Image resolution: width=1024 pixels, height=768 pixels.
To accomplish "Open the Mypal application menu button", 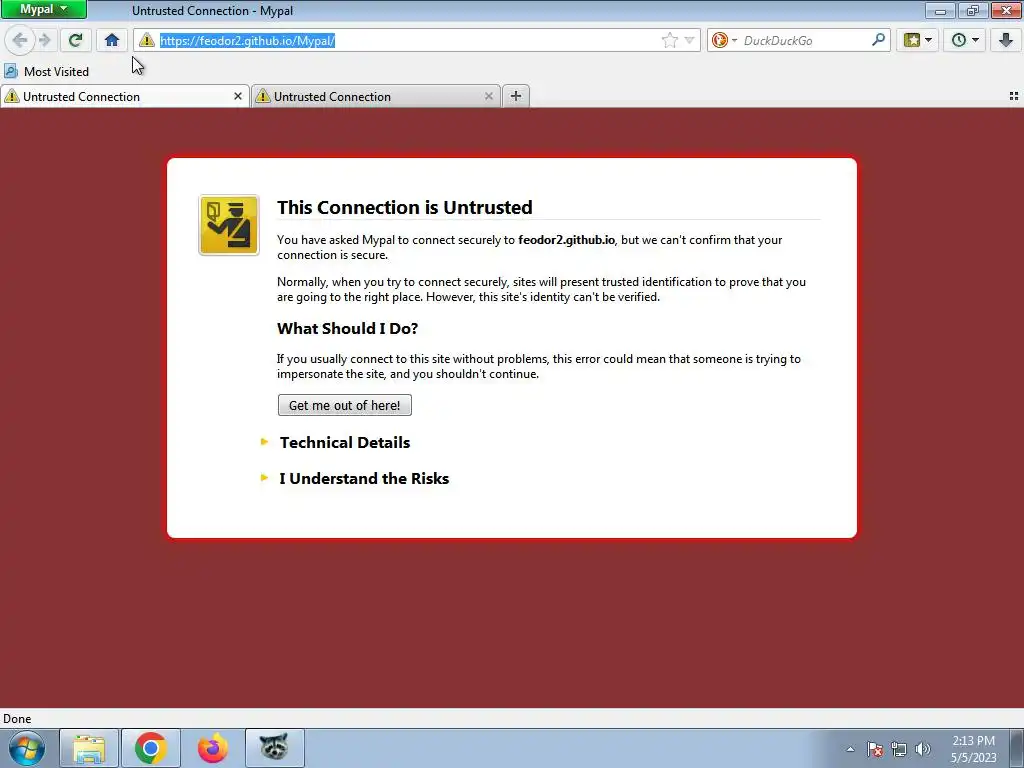I will (x=43, y=9).
